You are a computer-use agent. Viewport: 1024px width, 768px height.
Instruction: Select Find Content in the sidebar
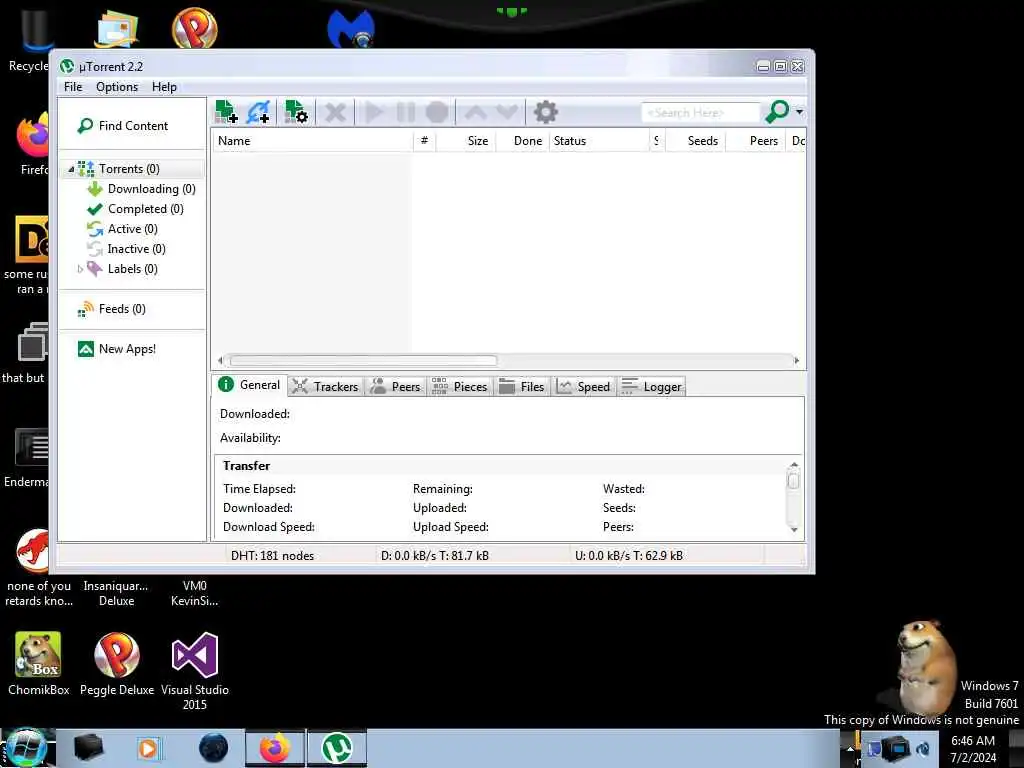pyautogui.click(x=123, y=125)
